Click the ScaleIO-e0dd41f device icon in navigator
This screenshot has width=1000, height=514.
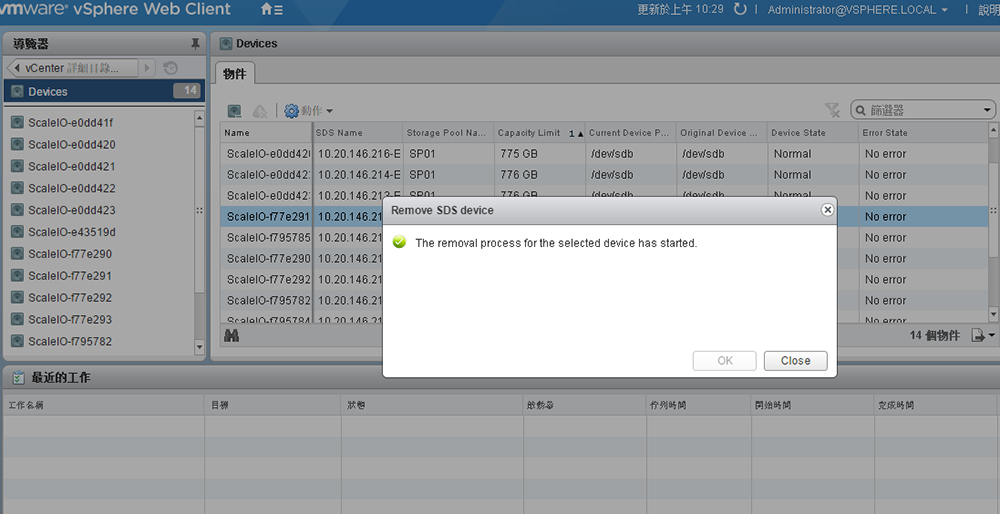click(x=17, y=122)
